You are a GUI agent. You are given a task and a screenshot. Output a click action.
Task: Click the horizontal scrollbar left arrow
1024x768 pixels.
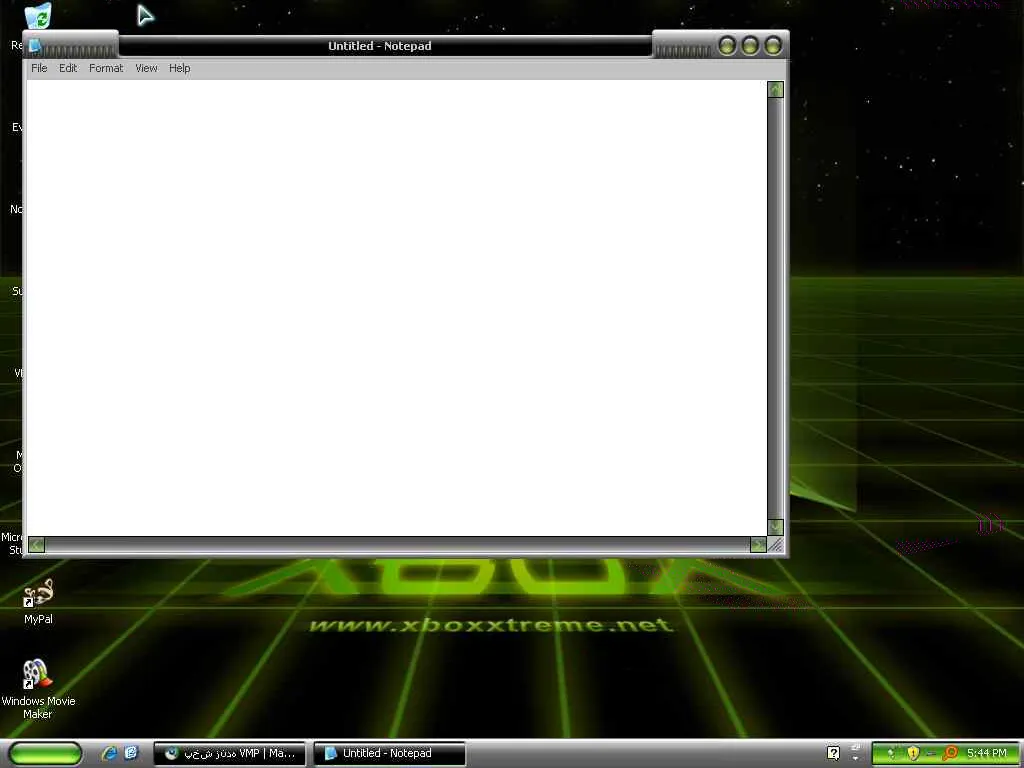37,545
